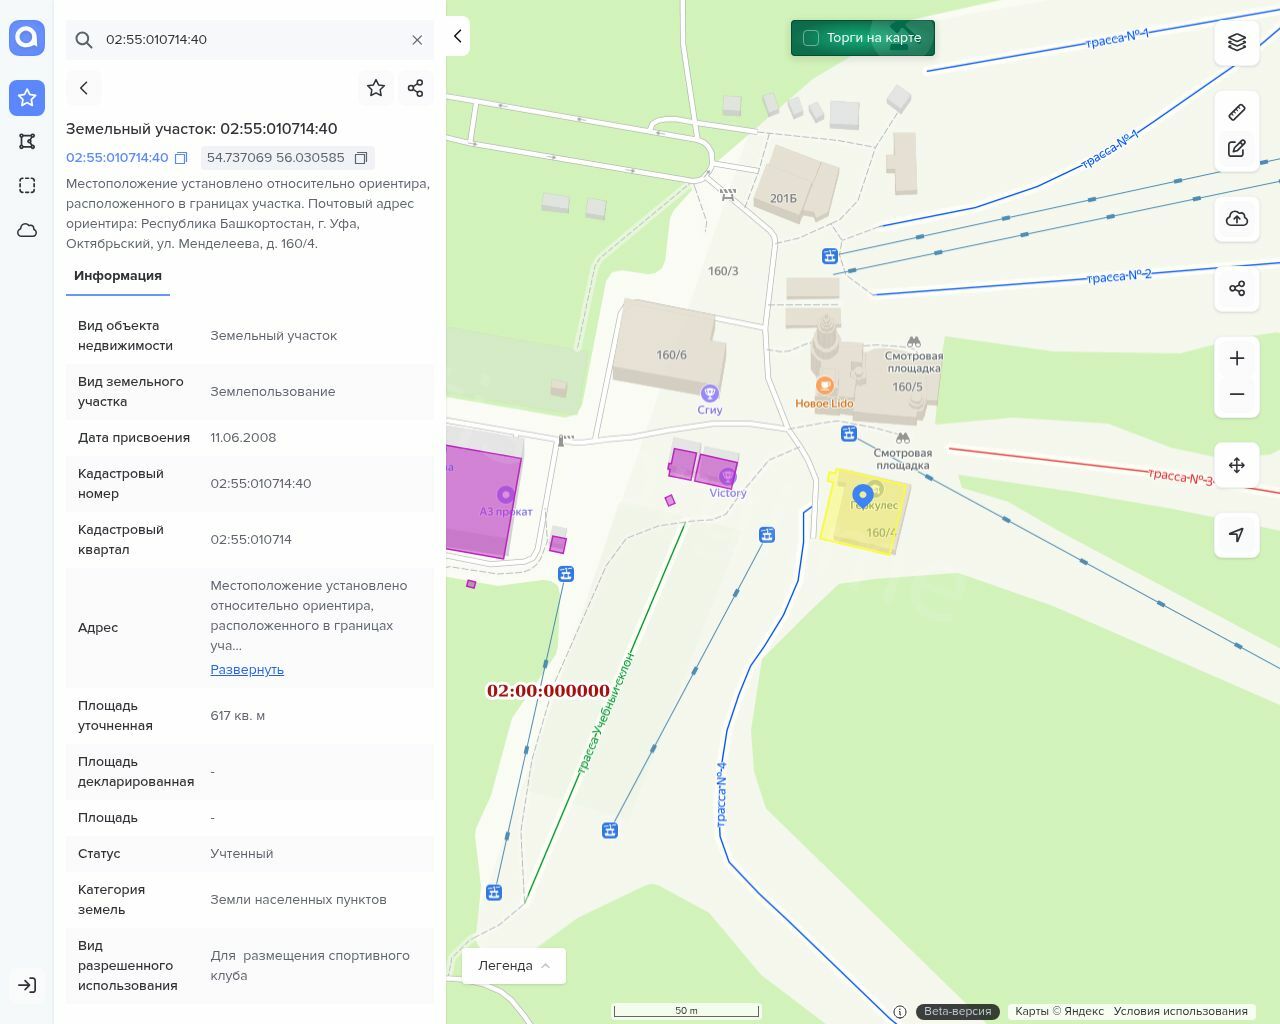1280x1024 pixels.
Task: Open the login icon in sidebar
Action: 27,985
